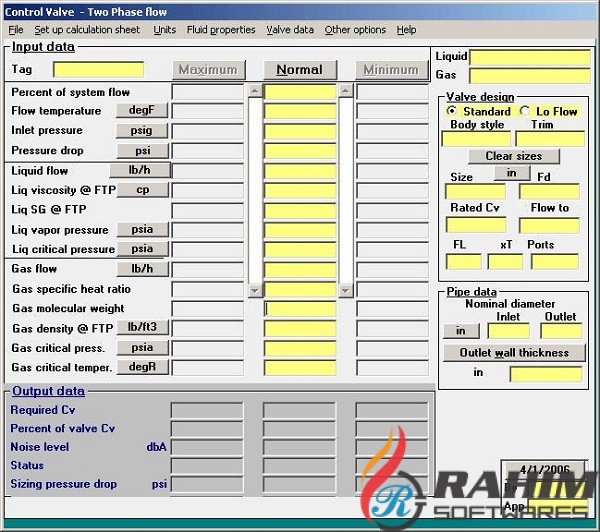Click the degF unit button for flow temperature
Viewport: 600px width, 532px height.
(142, 111)
